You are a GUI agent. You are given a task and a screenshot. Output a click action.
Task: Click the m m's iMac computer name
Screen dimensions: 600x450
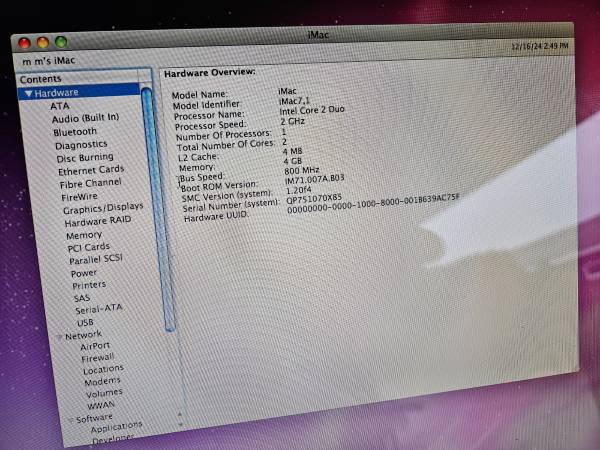[49, 61]
